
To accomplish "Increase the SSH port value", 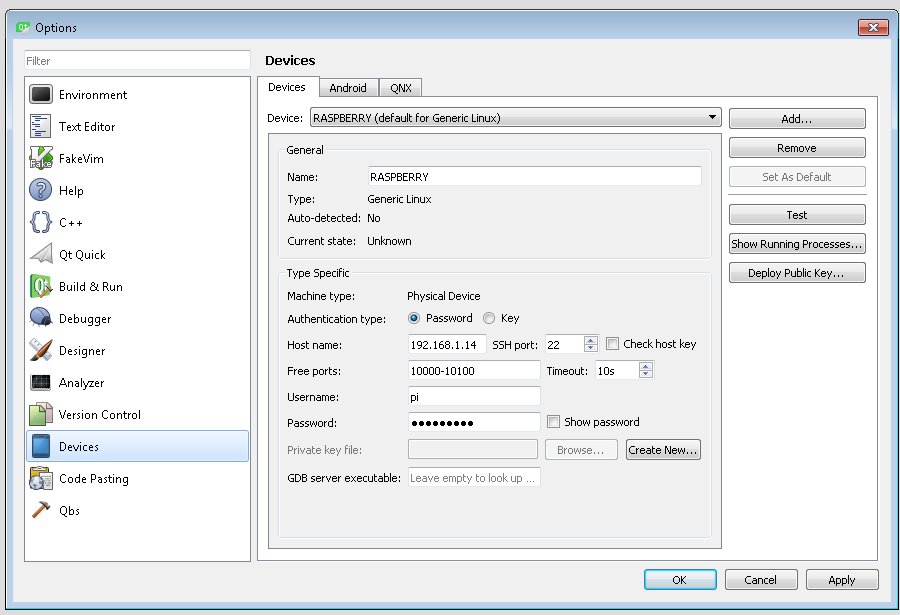I will pyautogui.click(x=591, y=340).
